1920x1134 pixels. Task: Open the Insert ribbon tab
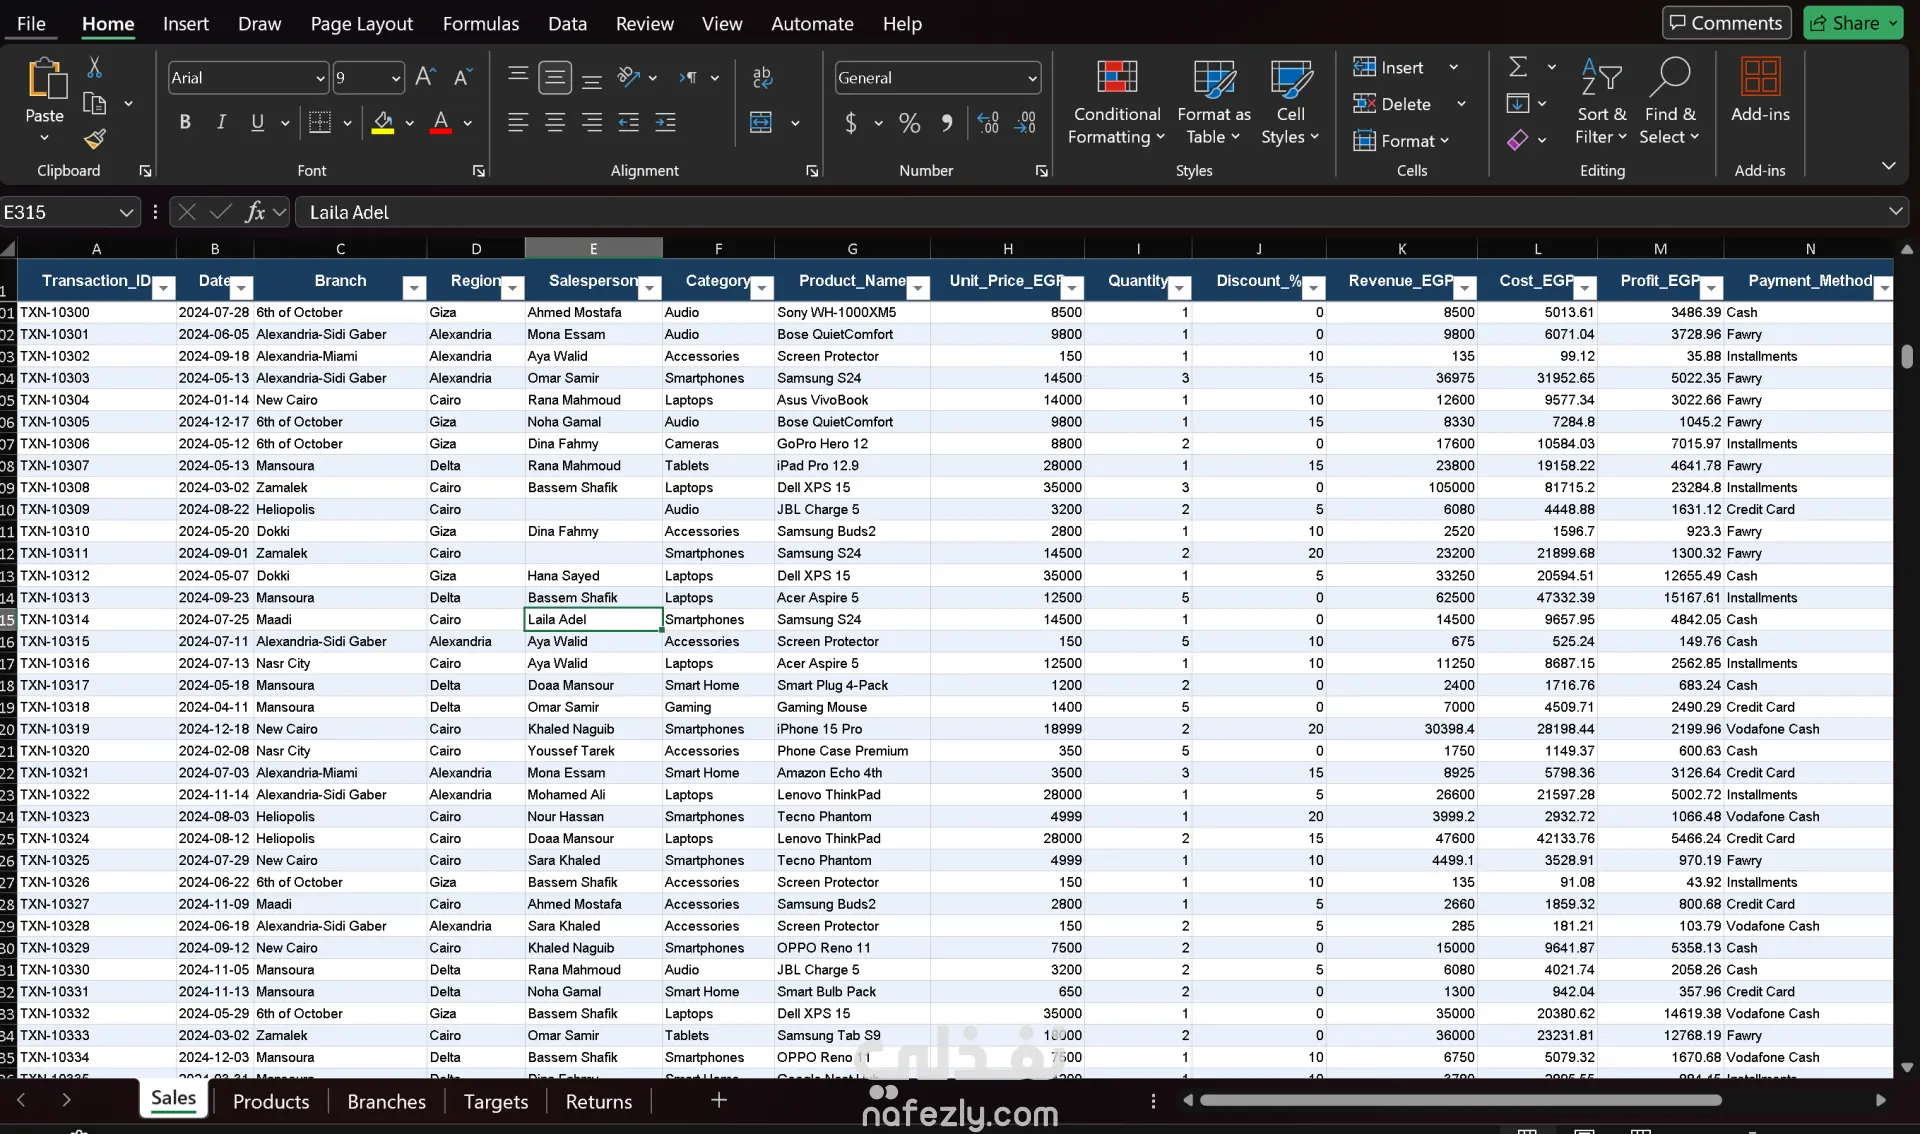(x=186, y=23)
